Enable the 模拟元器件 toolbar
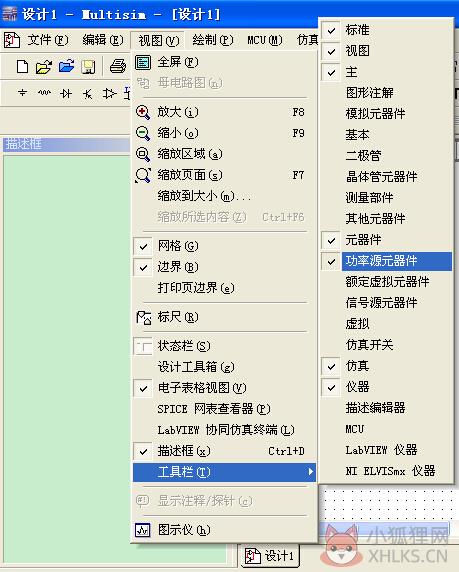 pos(386,114)
